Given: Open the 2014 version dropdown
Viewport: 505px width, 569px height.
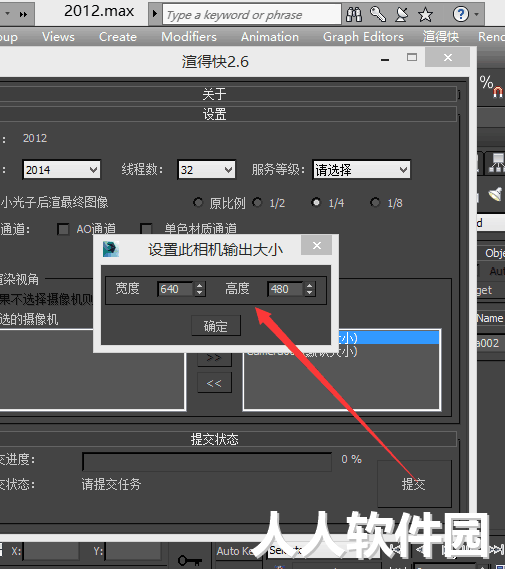Looking at the screenshot, I should 61,169.
